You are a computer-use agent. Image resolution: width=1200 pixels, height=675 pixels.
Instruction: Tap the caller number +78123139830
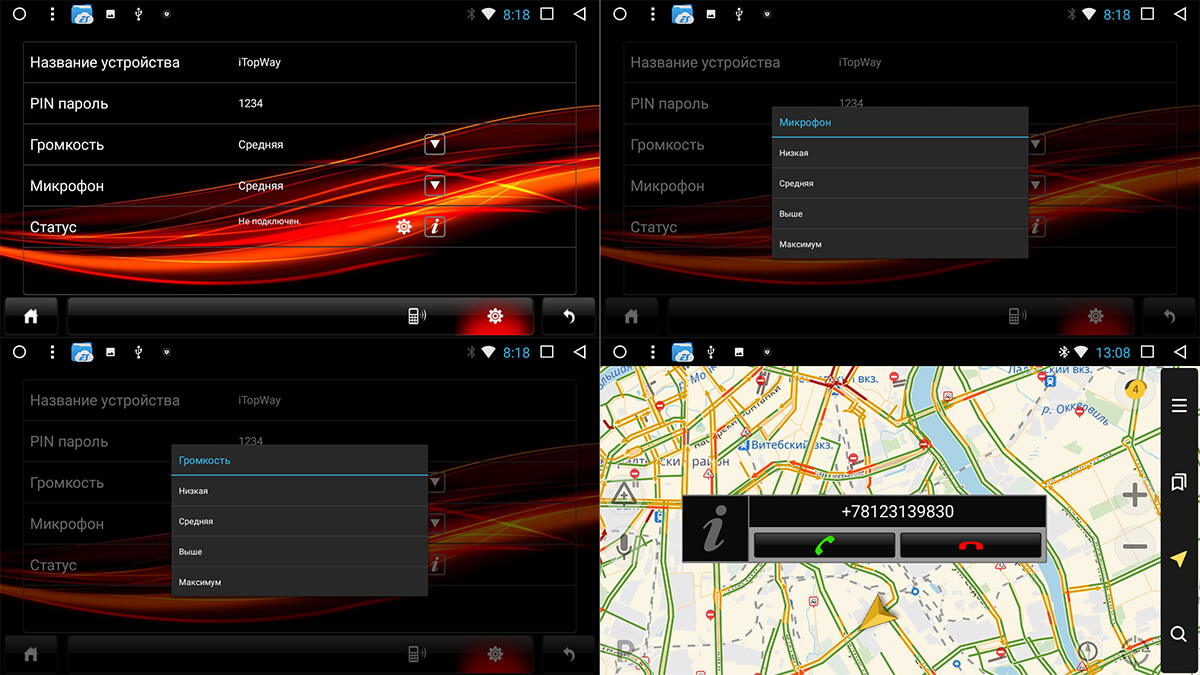[x=897, y=512]
